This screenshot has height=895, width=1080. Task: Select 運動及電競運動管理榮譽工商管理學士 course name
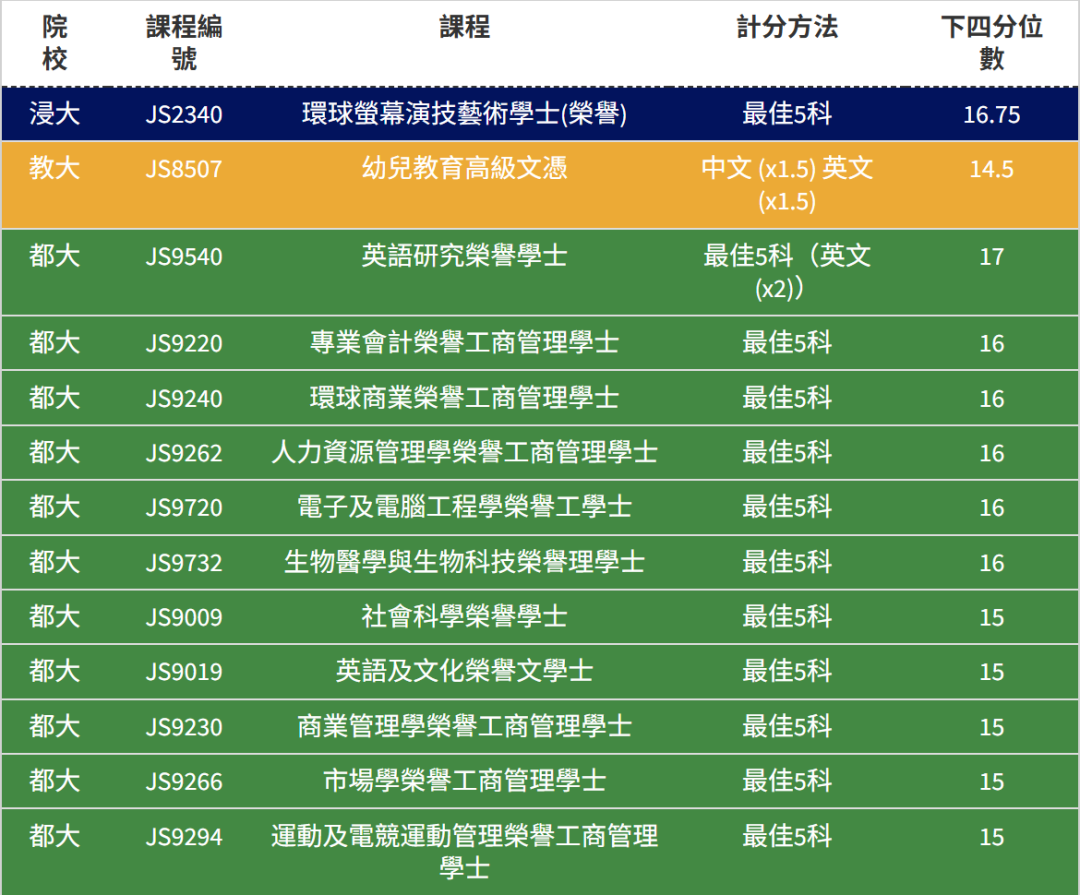(465, 852)
